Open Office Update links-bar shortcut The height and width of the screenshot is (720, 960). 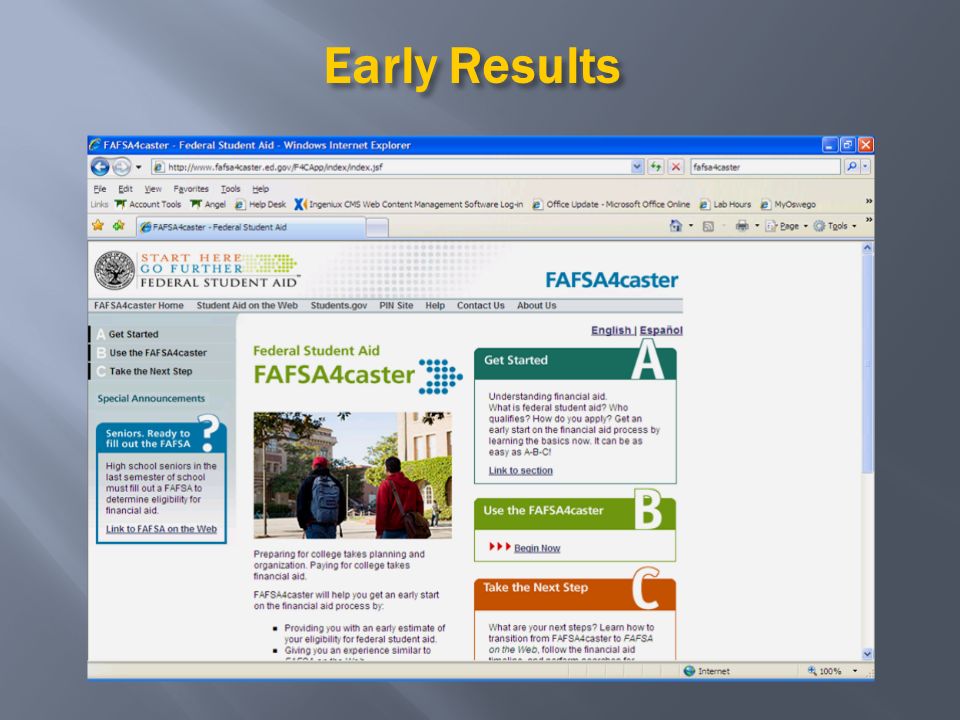[611, 204]
